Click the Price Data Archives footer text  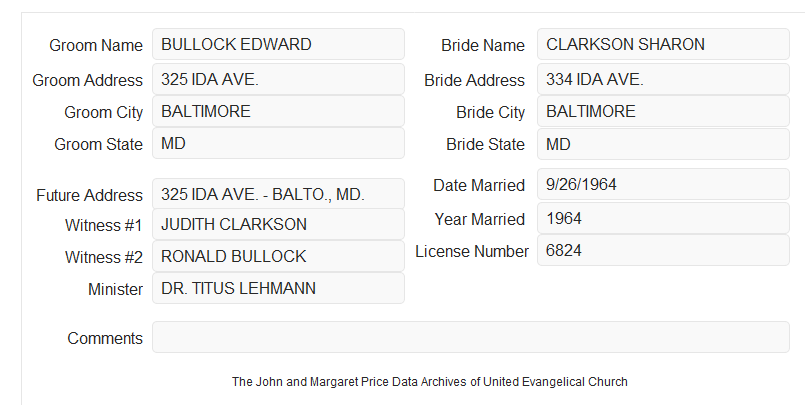[x=429, y=382]
